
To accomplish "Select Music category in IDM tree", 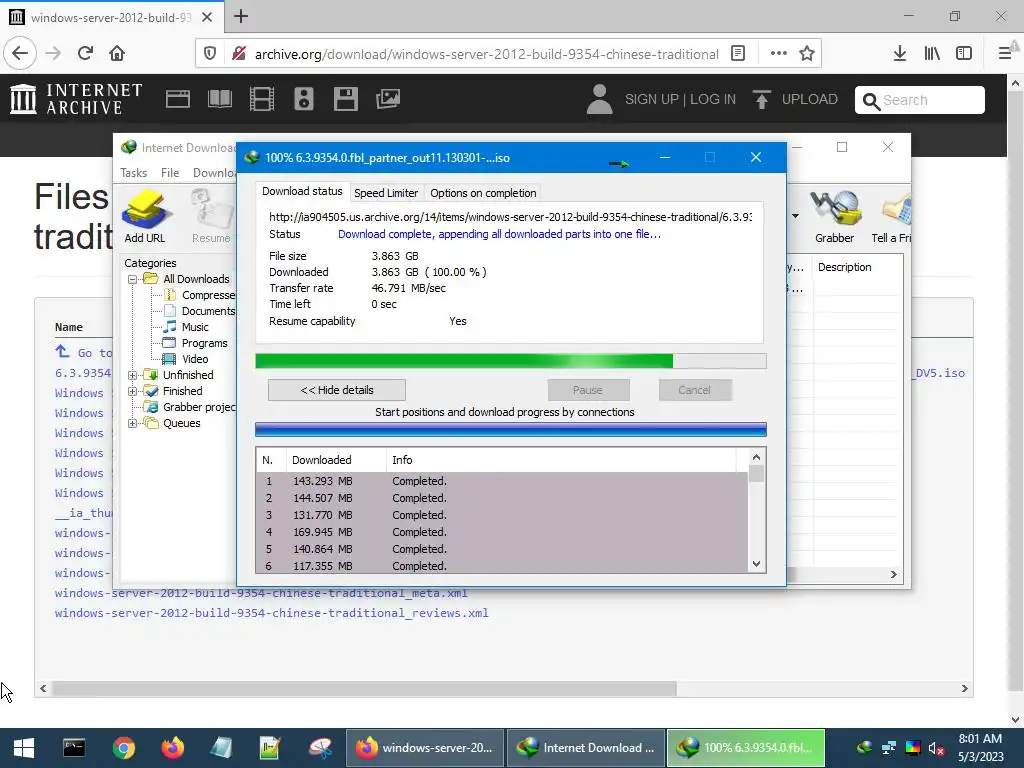I will click(x=195, y=327).
